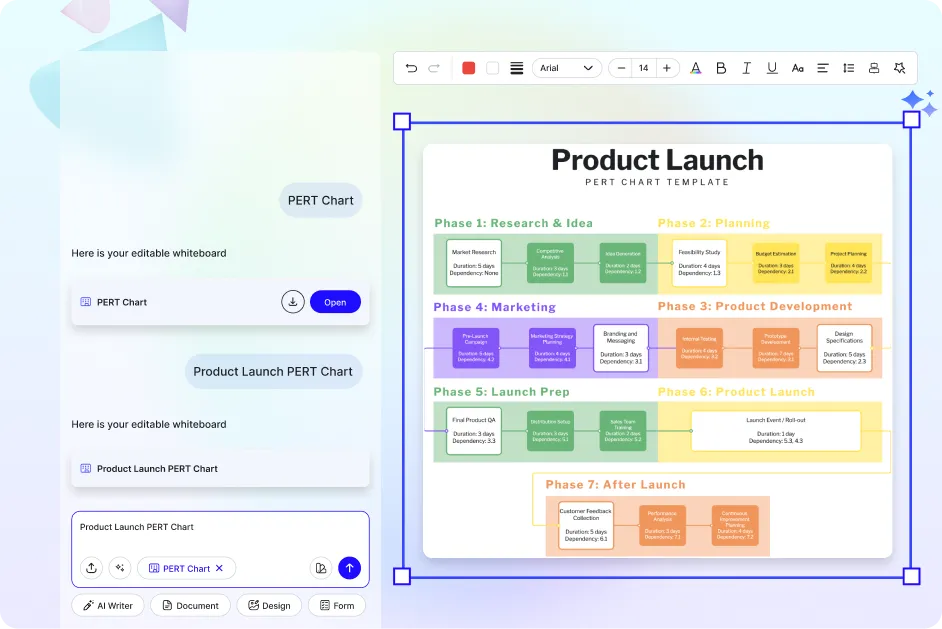Viewport: 942px width, 629px height.
Task: Select the AI Writer option
Action: click(x=108, y=605)
